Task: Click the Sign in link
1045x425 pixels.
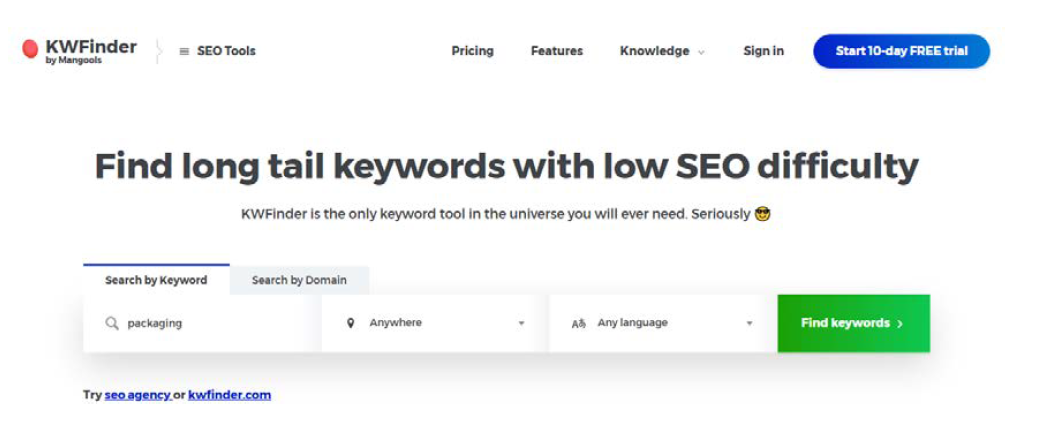Action: (764, 51)
